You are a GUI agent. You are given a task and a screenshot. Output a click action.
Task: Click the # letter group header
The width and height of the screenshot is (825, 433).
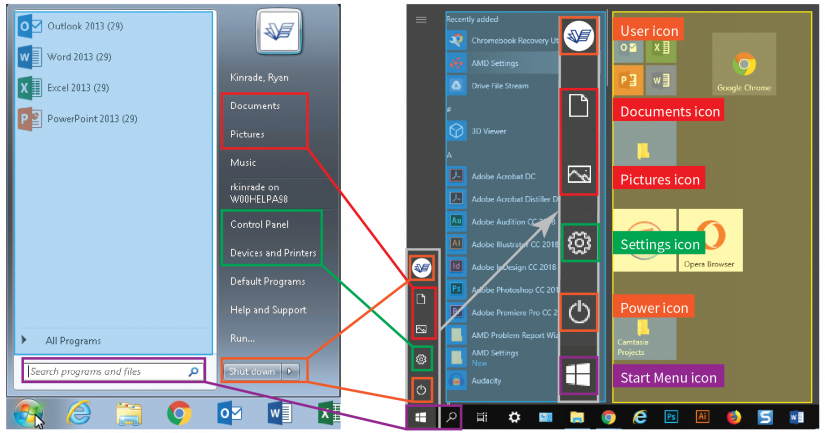449,109
